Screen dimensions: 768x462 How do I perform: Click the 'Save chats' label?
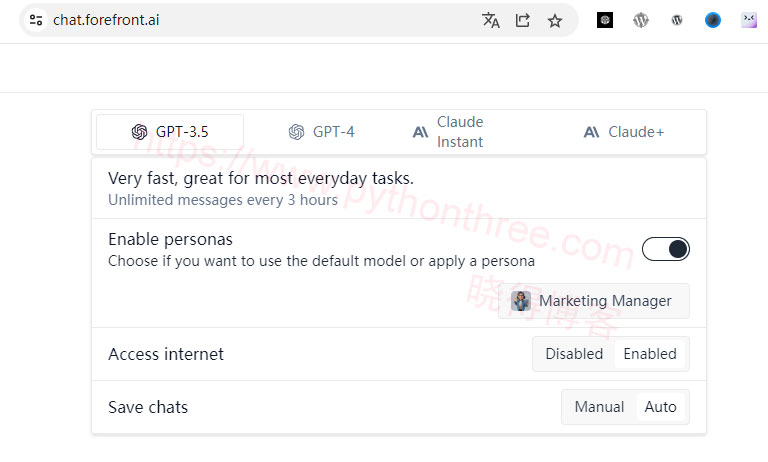coord(148,407)
